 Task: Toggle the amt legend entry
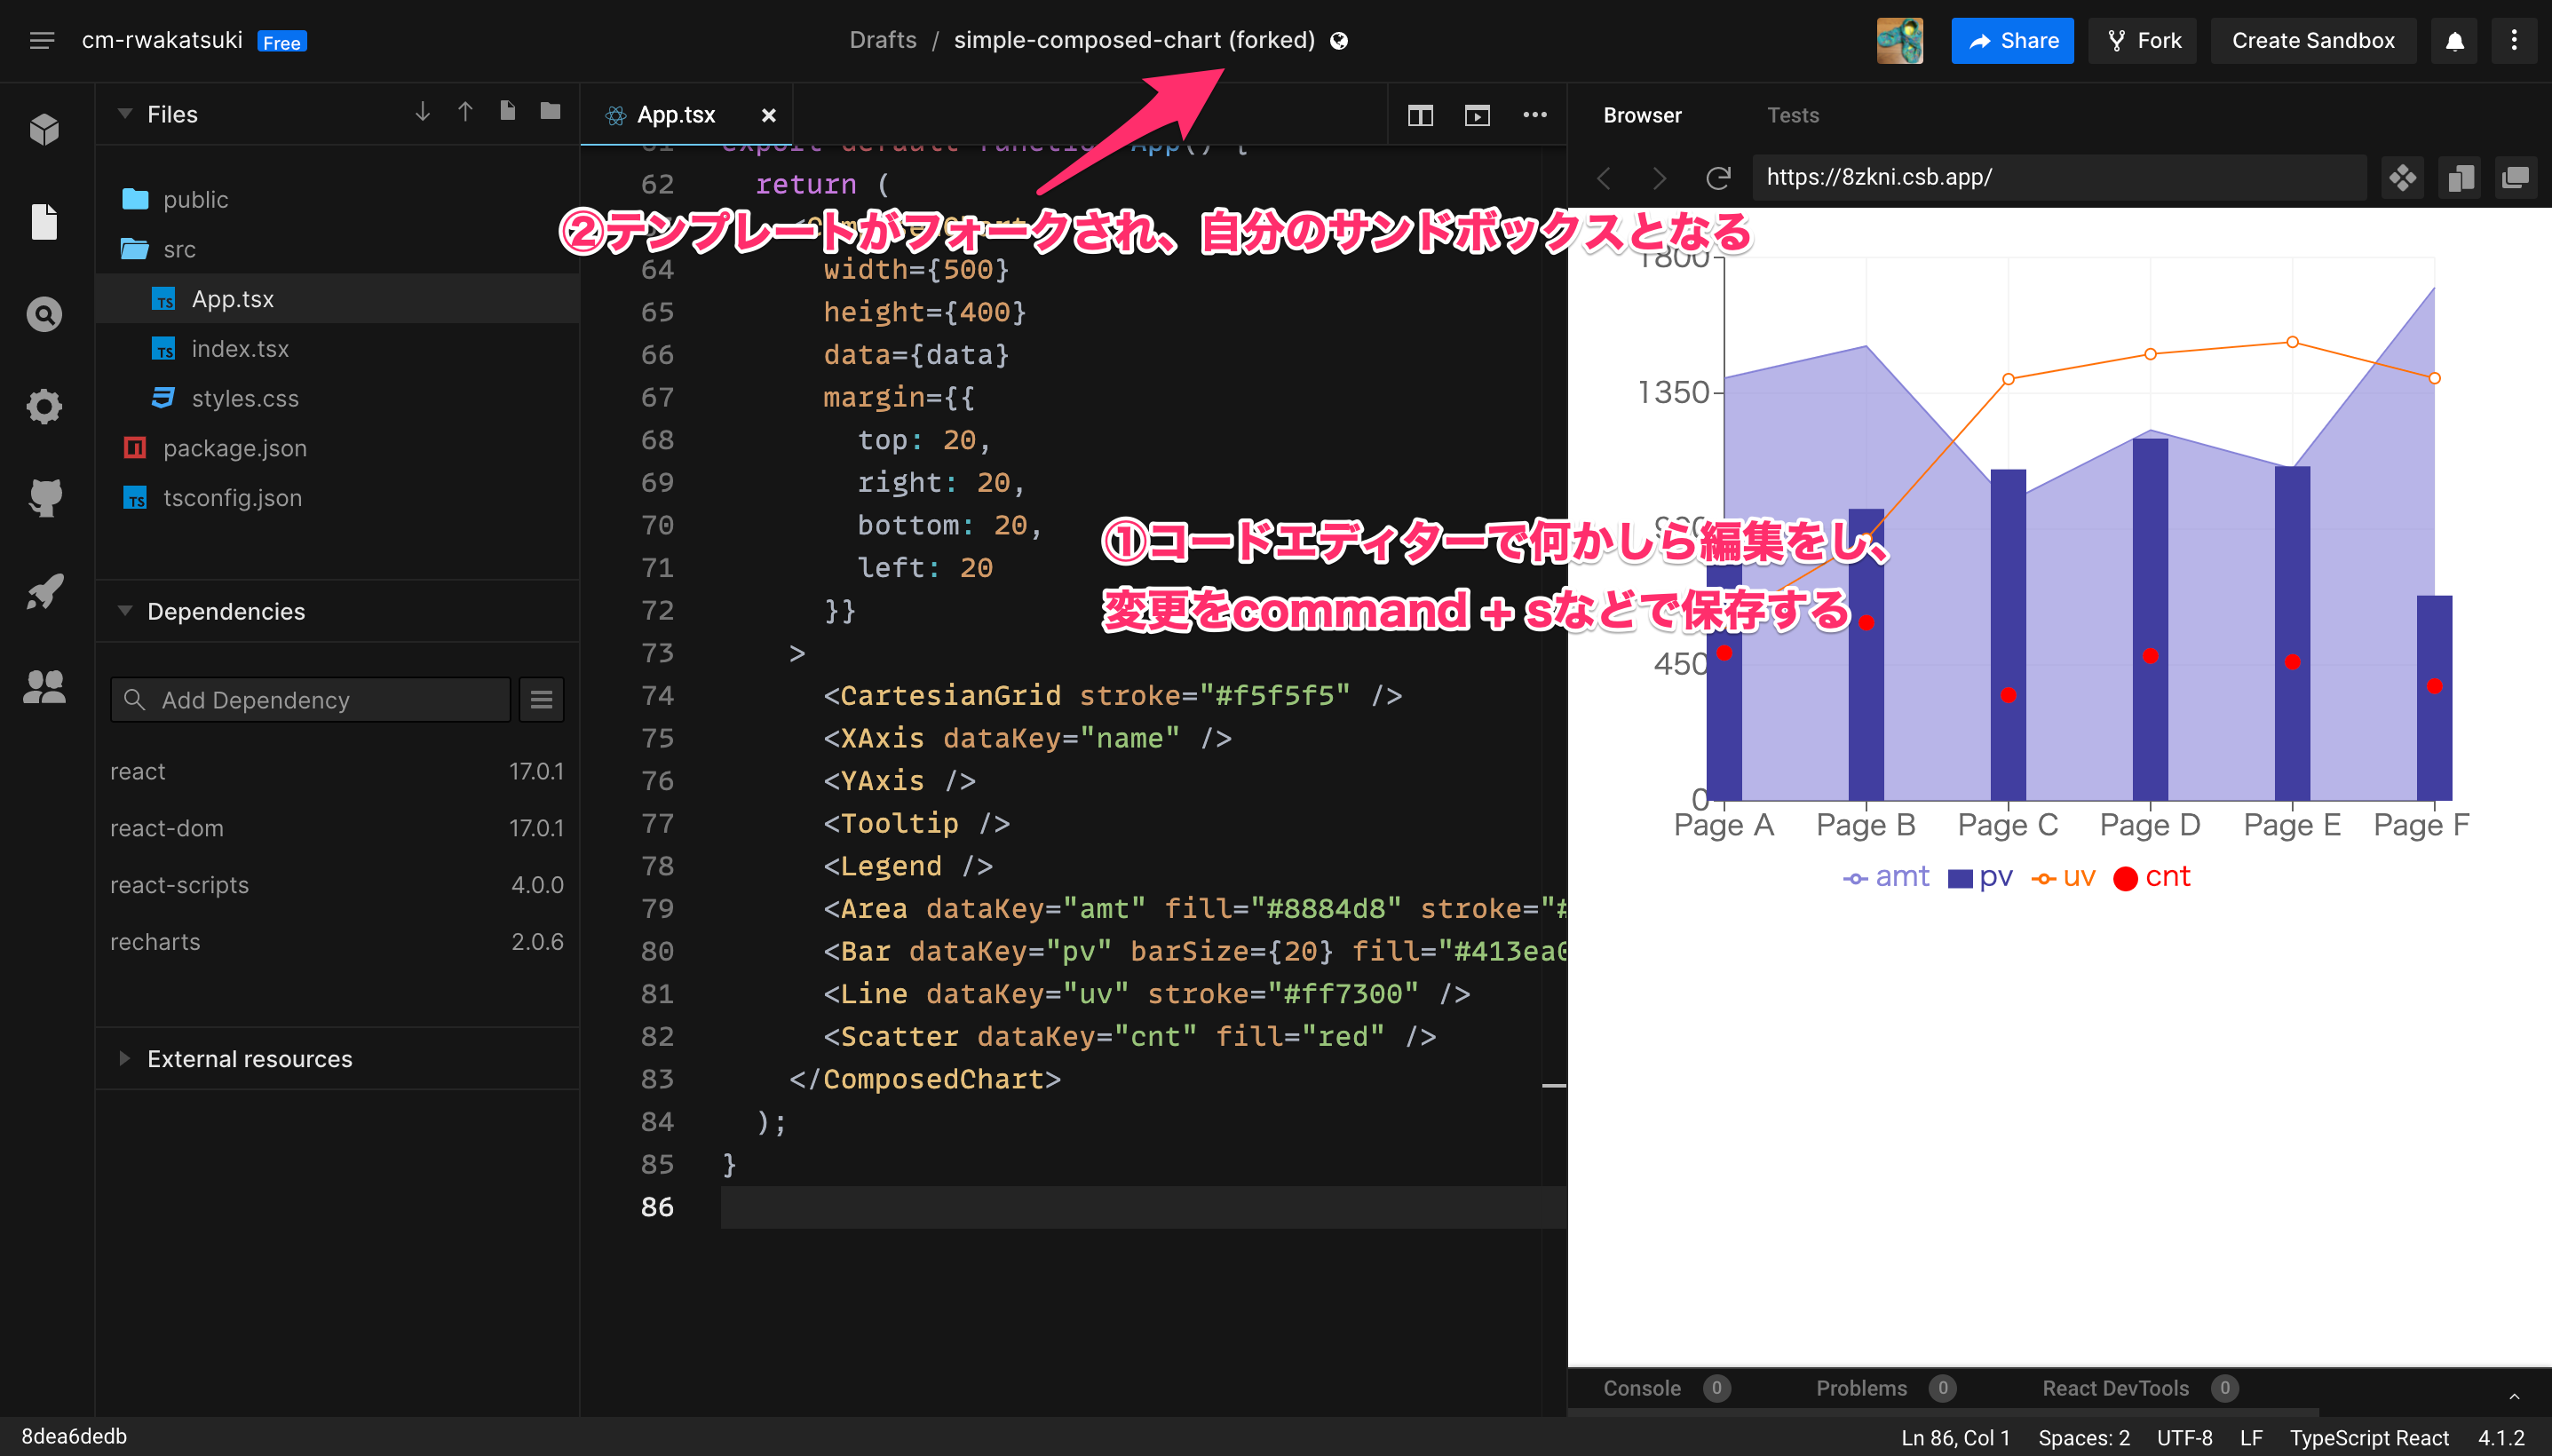[1886, 877]
